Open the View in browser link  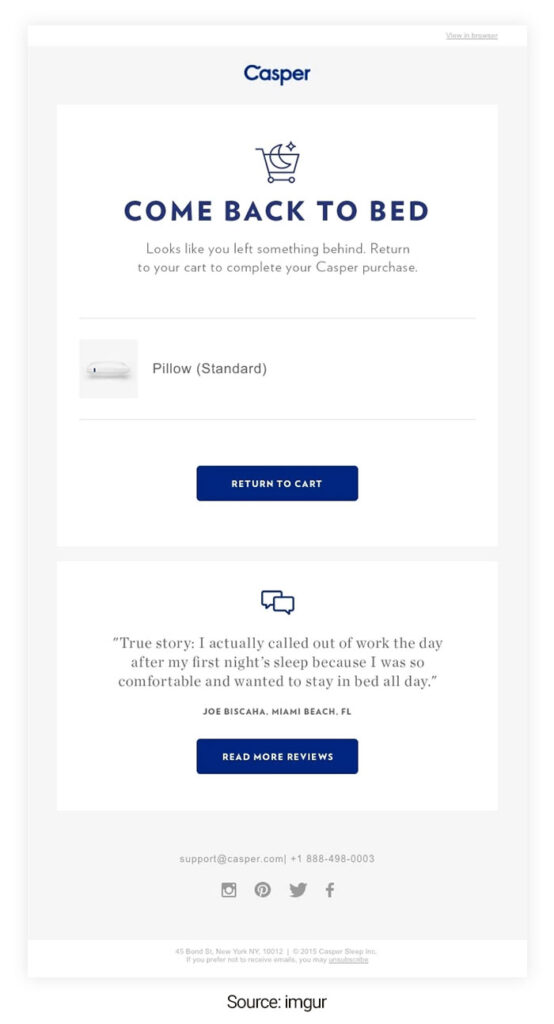point(472,35)
